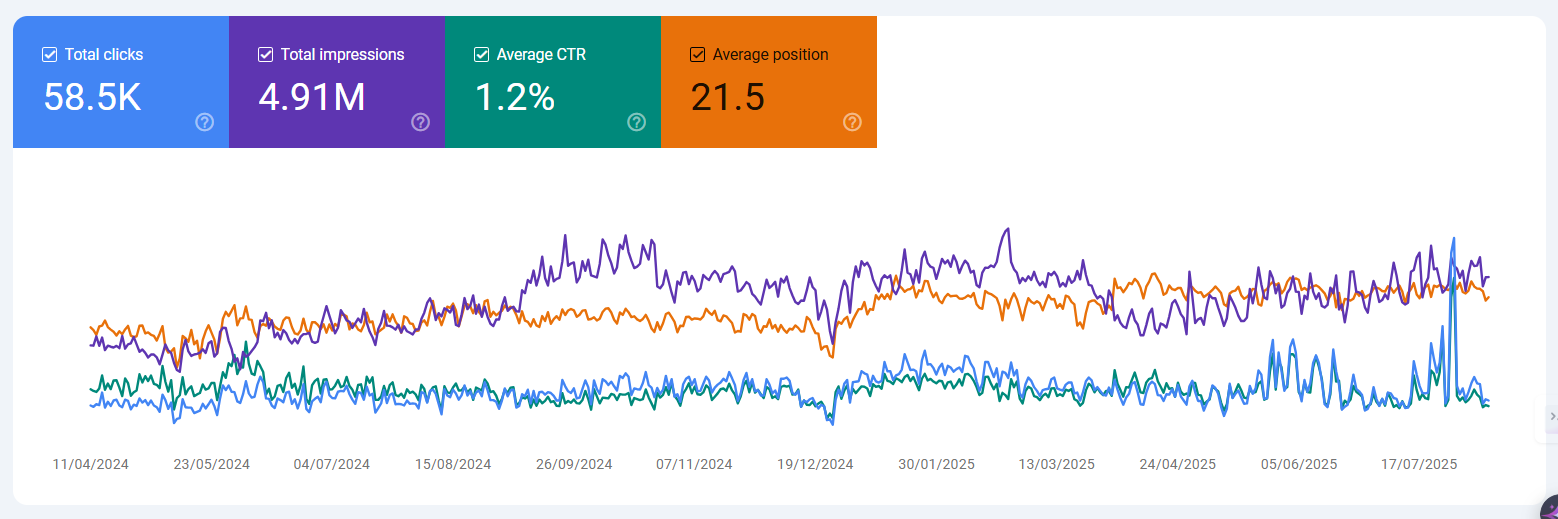This screenshot has height=519, width=1558.
Task: Click the 13/03/2025 axis date label
Action: click(1057, 465)
